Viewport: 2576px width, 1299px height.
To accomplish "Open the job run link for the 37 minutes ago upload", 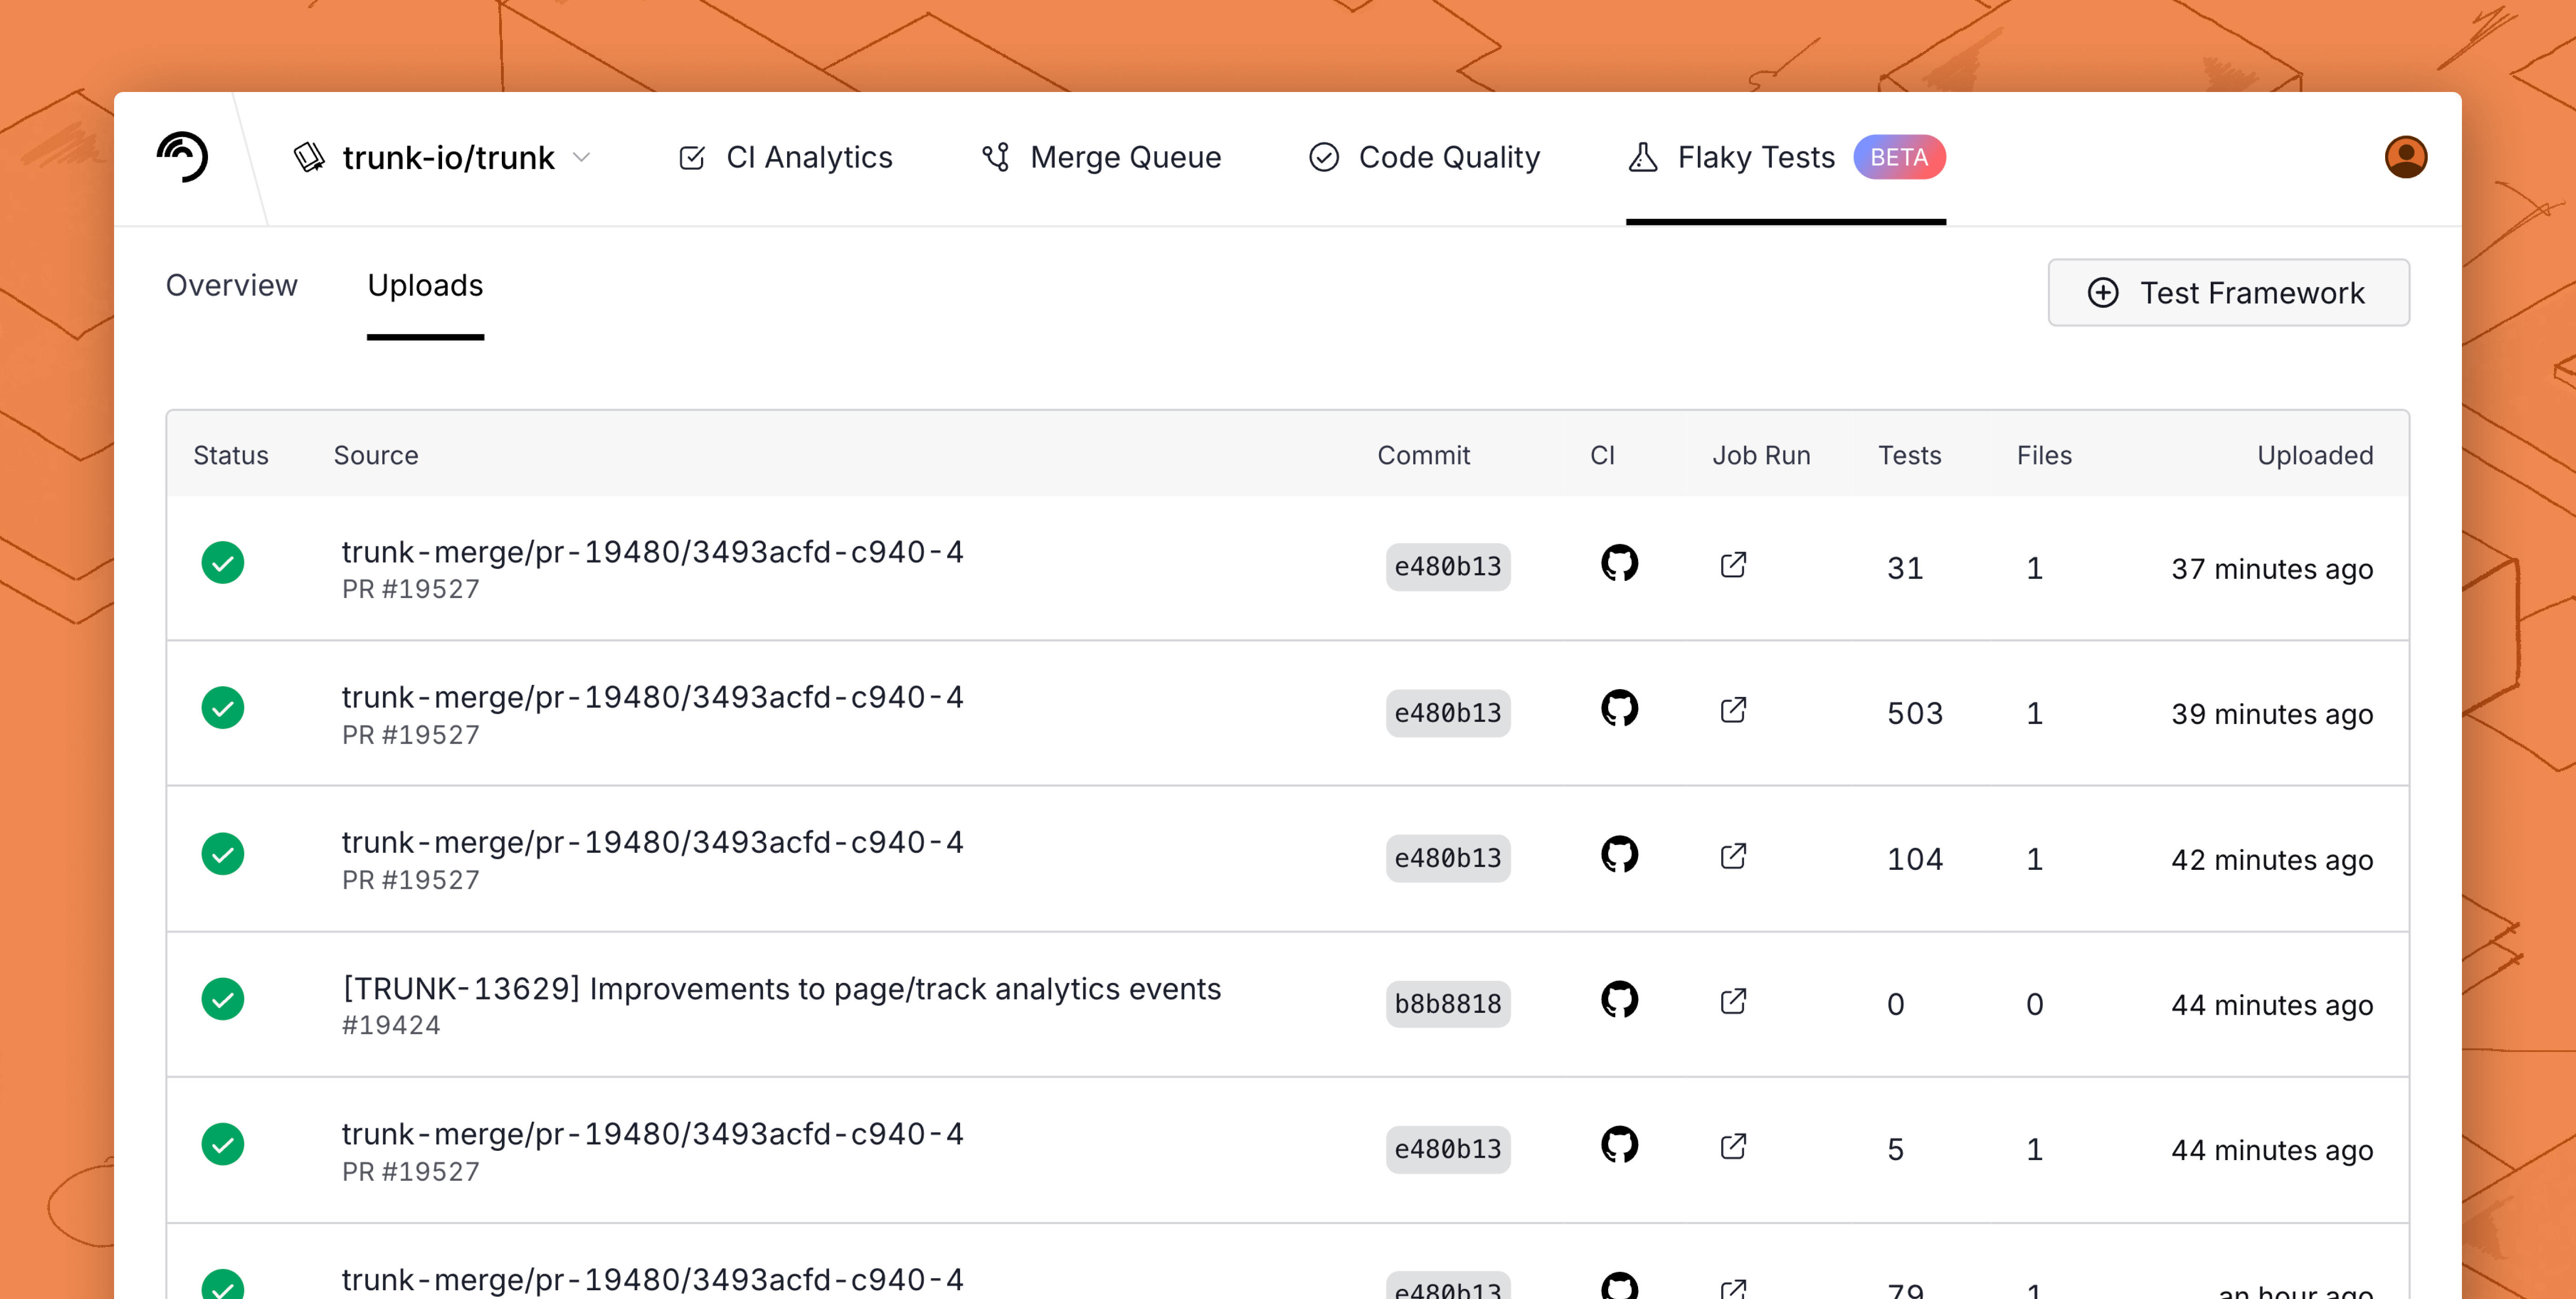I will tap(1733, 565).
